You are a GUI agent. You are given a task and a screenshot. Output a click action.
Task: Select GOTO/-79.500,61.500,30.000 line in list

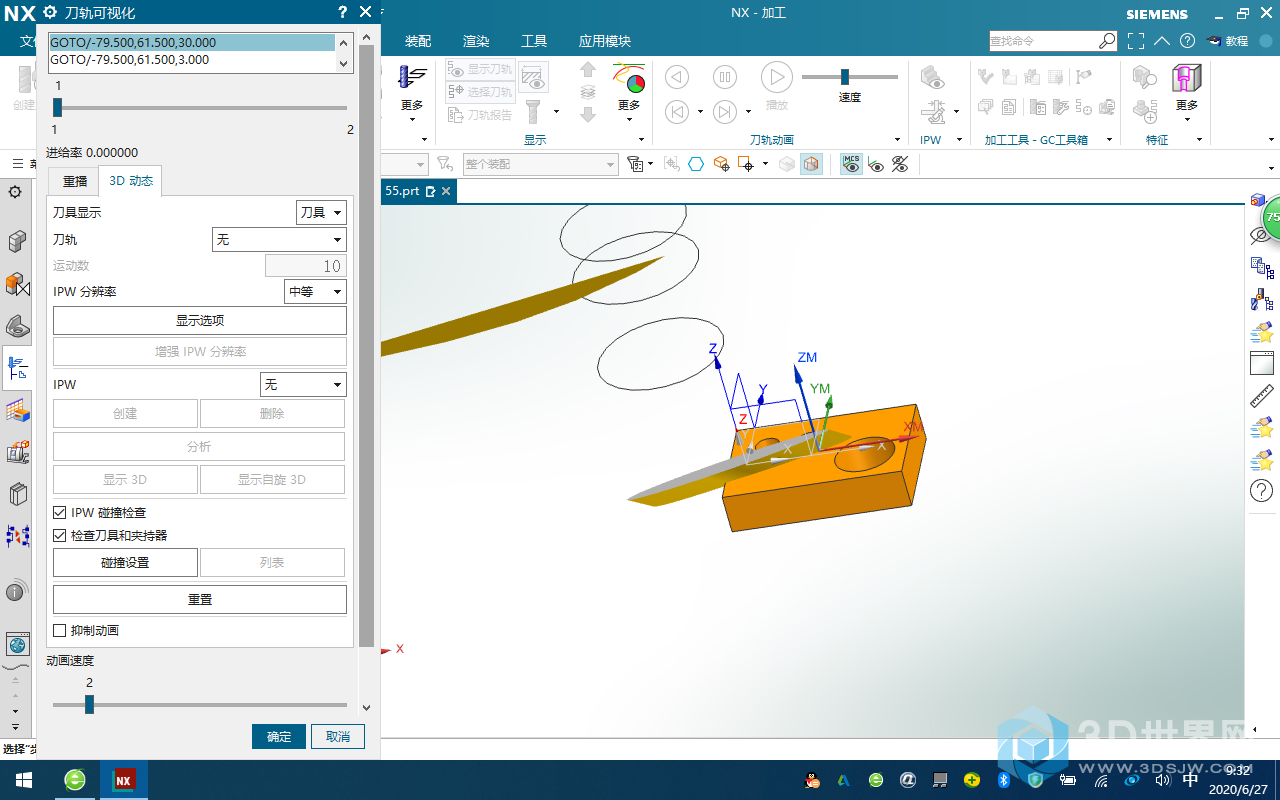(192, 43)
